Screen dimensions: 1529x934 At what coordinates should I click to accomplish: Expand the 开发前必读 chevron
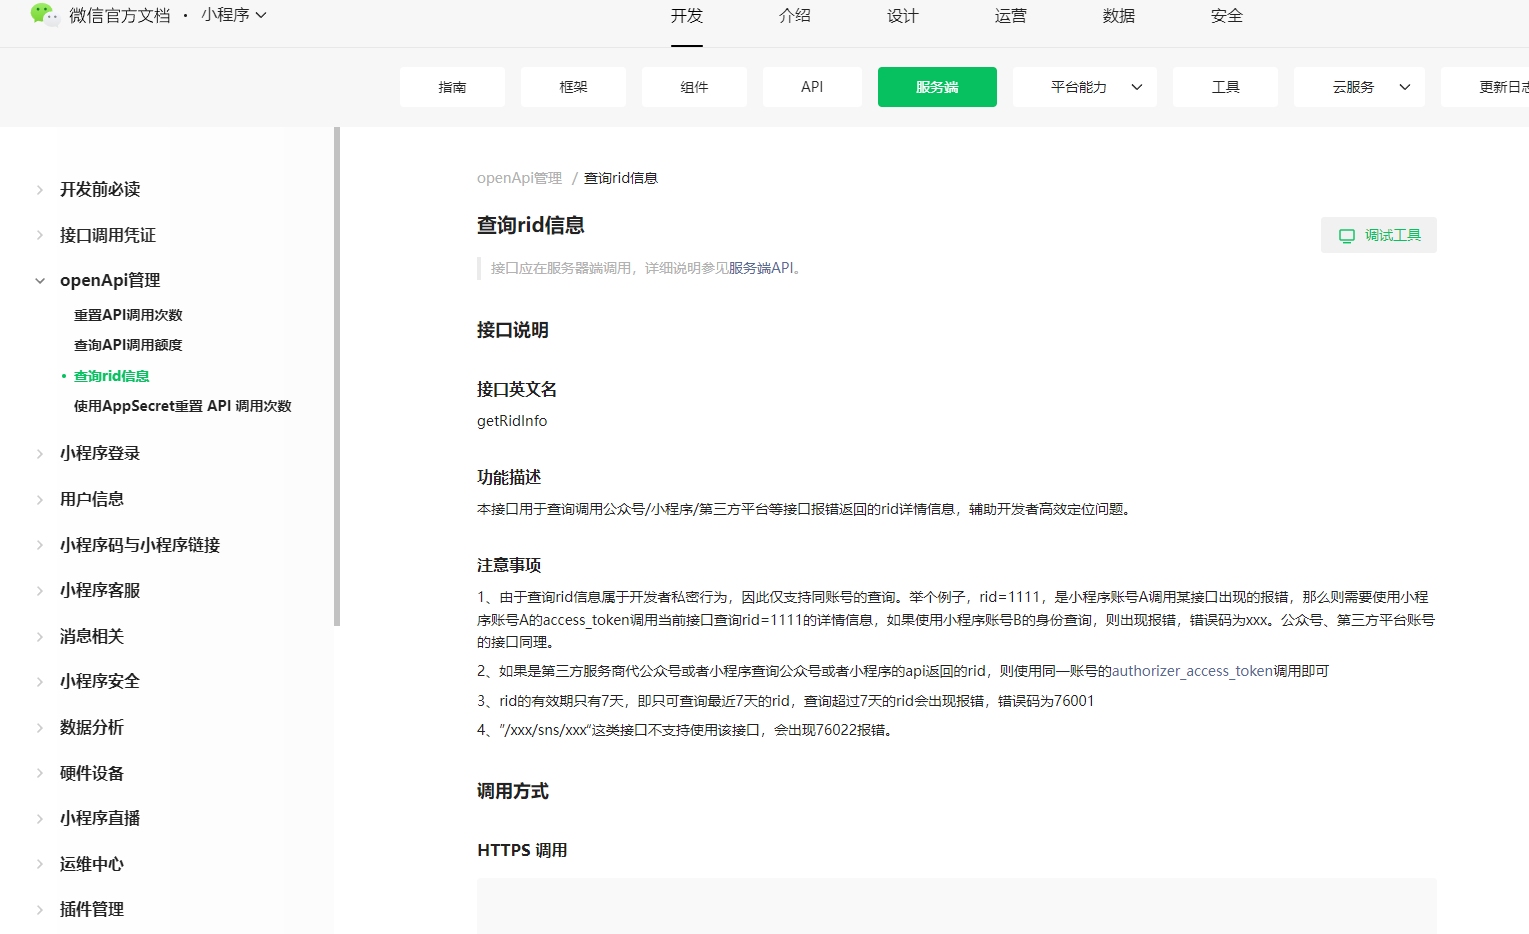coord(39,190)
